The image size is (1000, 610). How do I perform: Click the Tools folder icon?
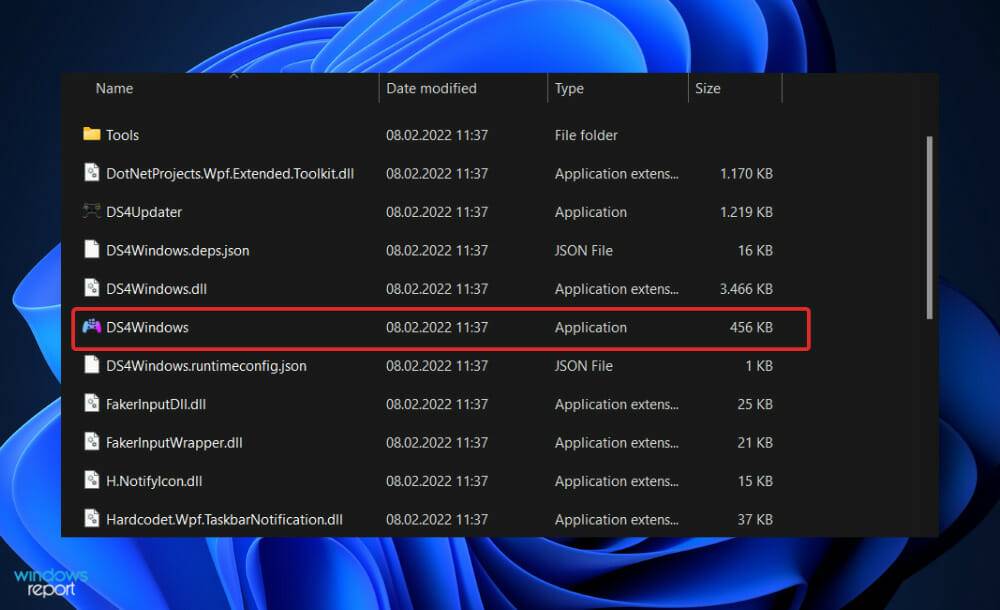click(92, 134)
